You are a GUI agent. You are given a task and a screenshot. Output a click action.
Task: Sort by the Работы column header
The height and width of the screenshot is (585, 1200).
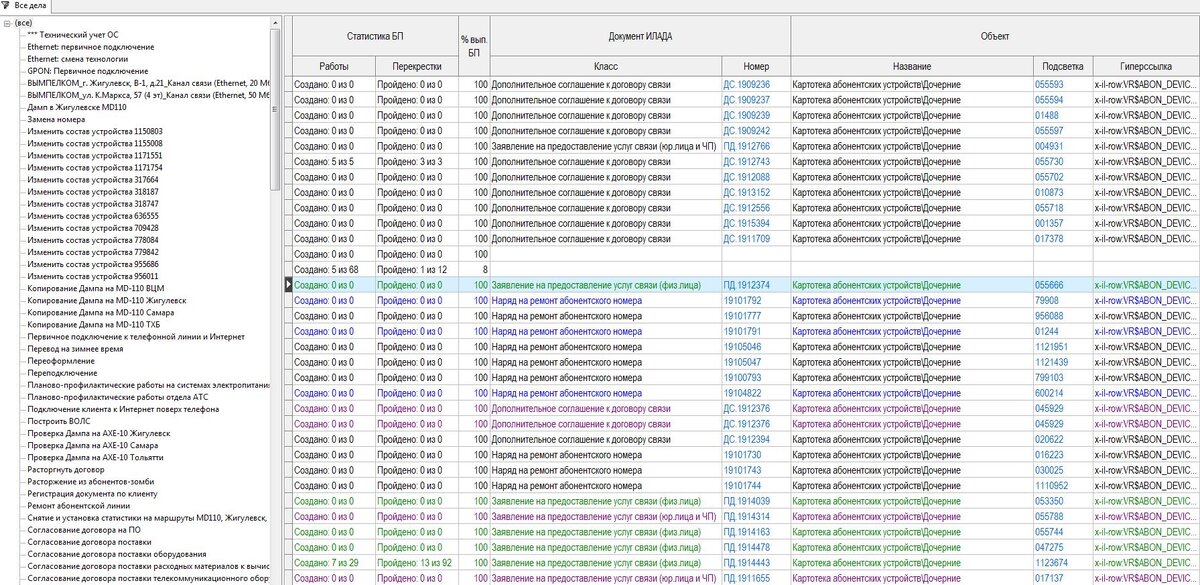point(333,65)
